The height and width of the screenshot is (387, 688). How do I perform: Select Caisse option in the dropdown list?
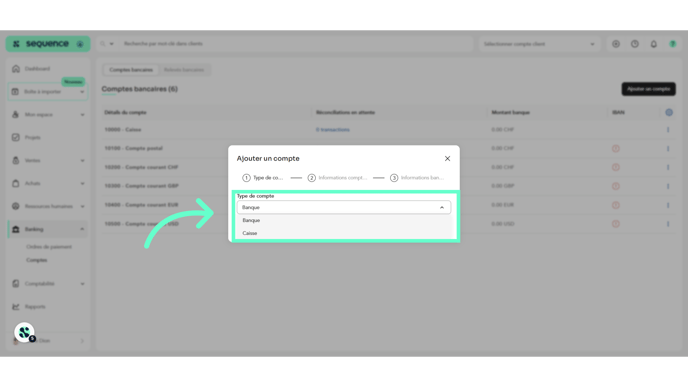(344, 233)
